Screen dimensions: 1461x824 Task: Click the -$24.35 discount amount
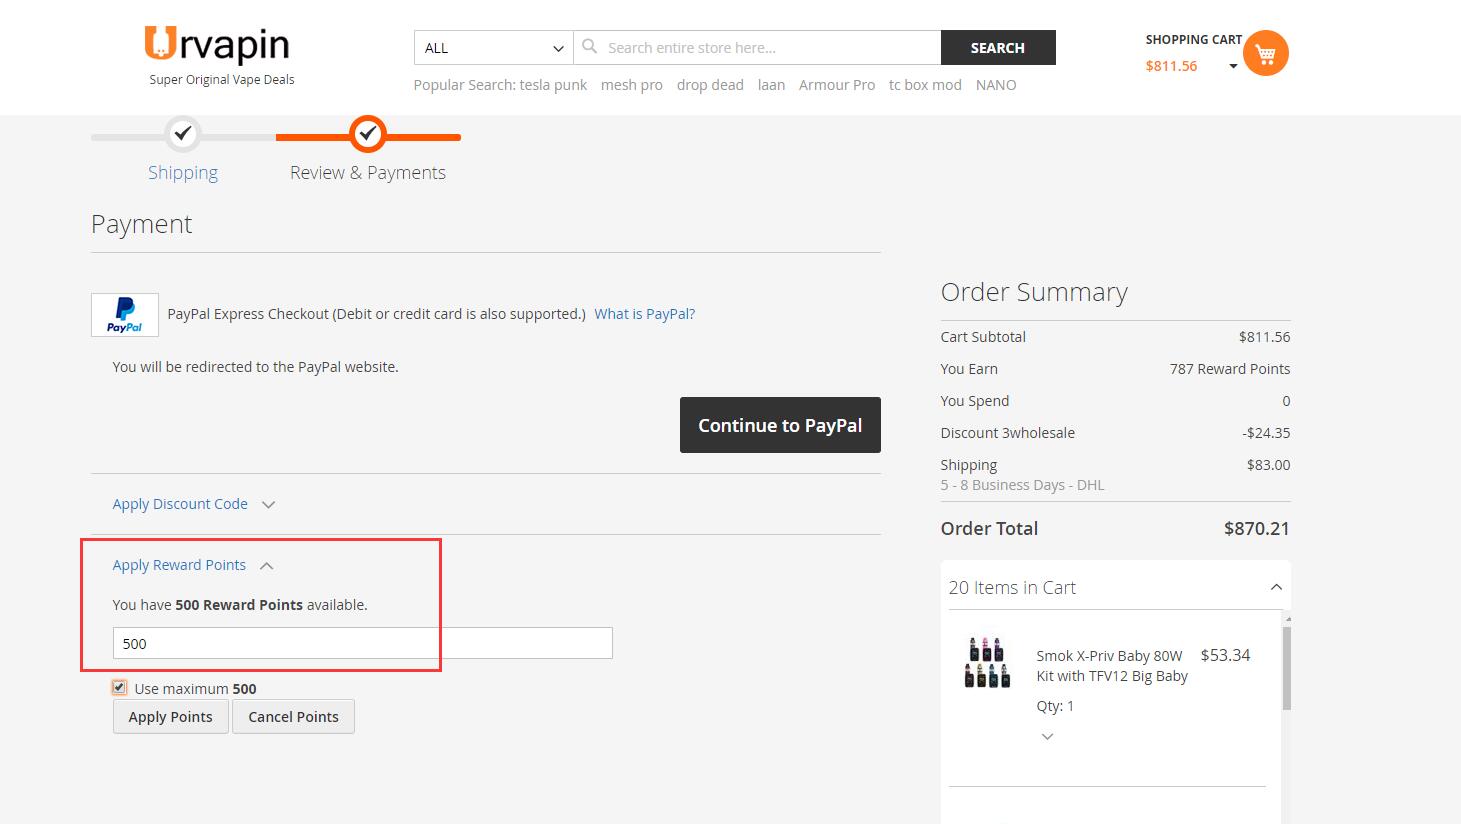tap(1266, 433)
